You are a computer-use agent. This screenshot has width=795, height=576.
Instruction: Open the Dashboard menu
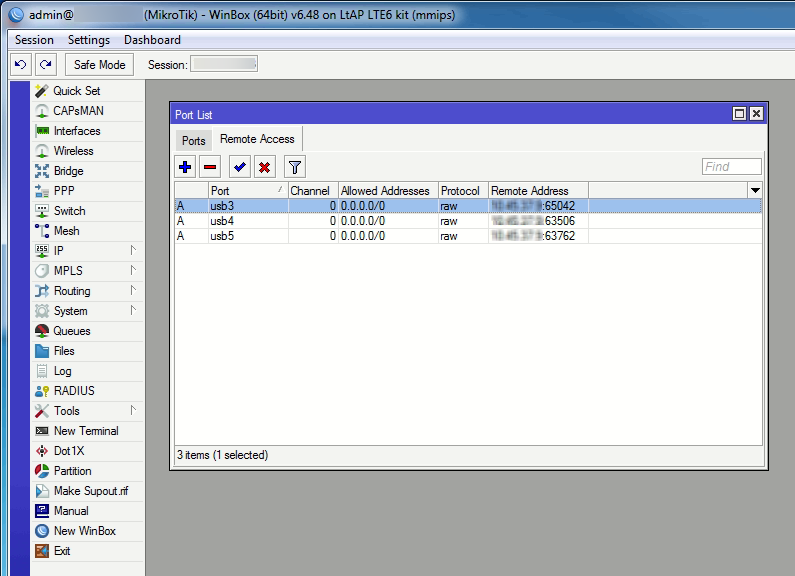click(152, 40)
